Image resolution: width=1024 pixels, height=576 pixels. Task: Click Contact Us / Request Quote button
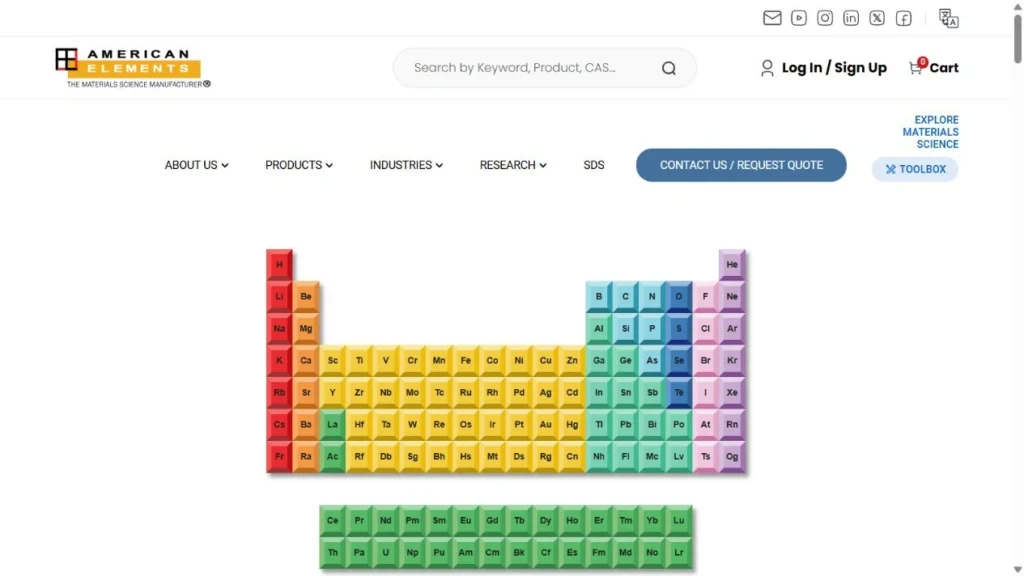741,165
